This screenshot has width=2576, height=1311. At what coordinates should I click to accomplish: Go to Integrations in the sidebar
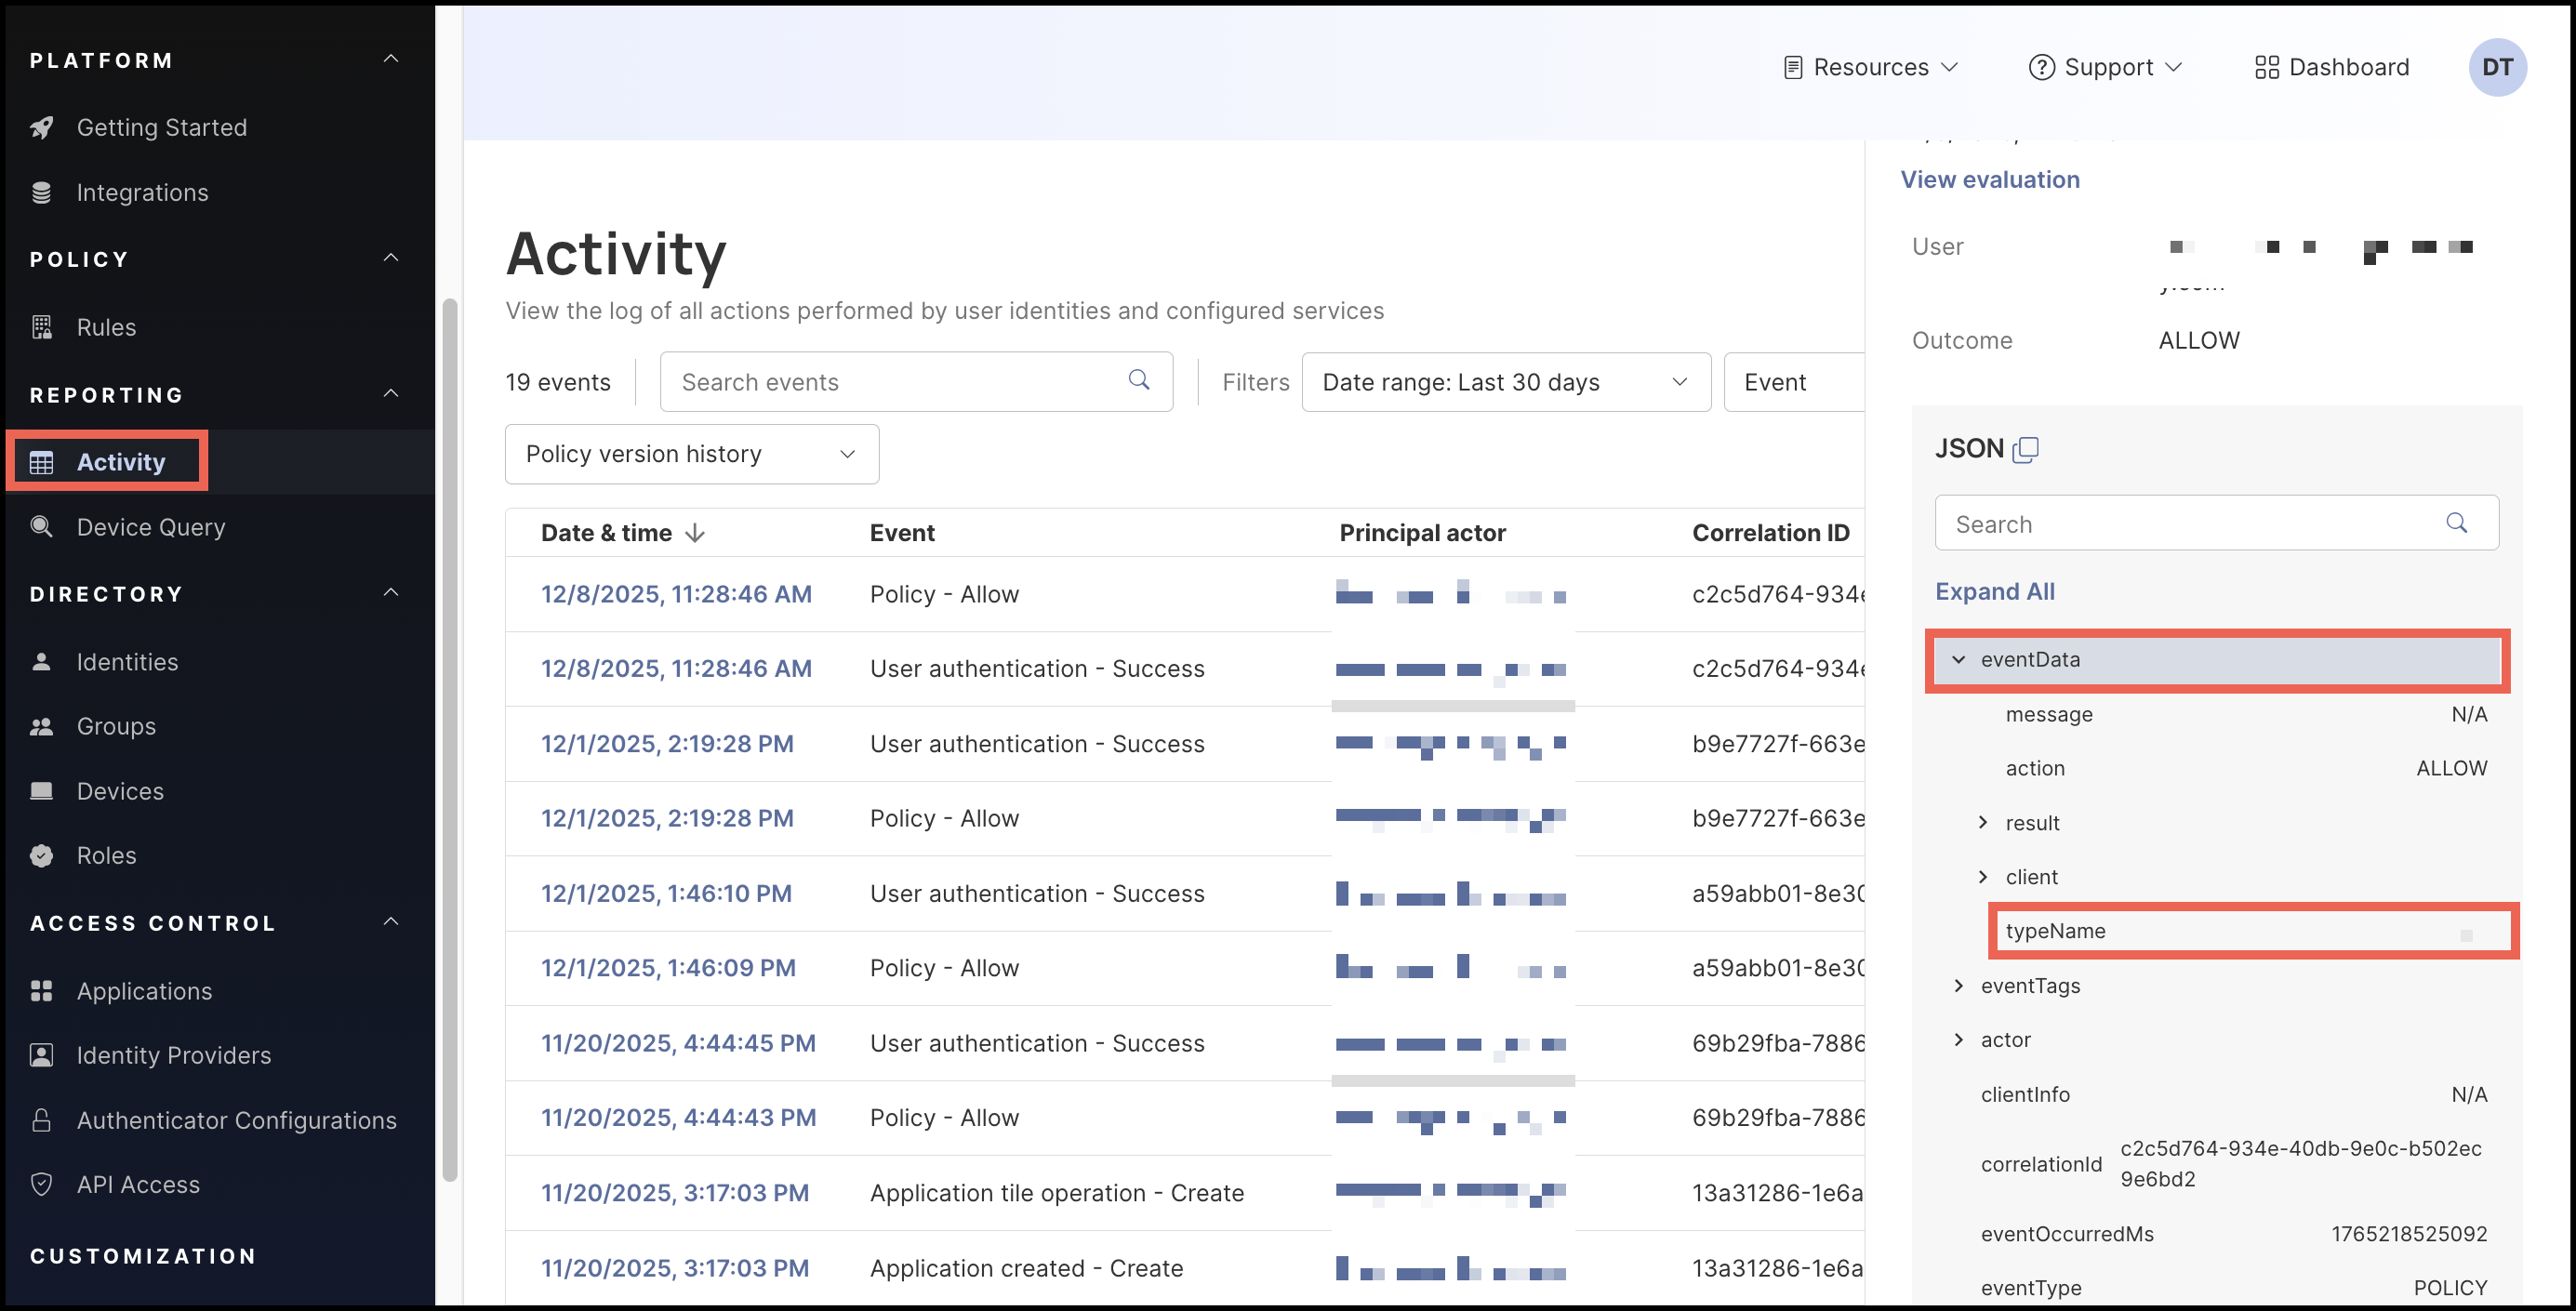pyautogui.click(x=142, y=192)
